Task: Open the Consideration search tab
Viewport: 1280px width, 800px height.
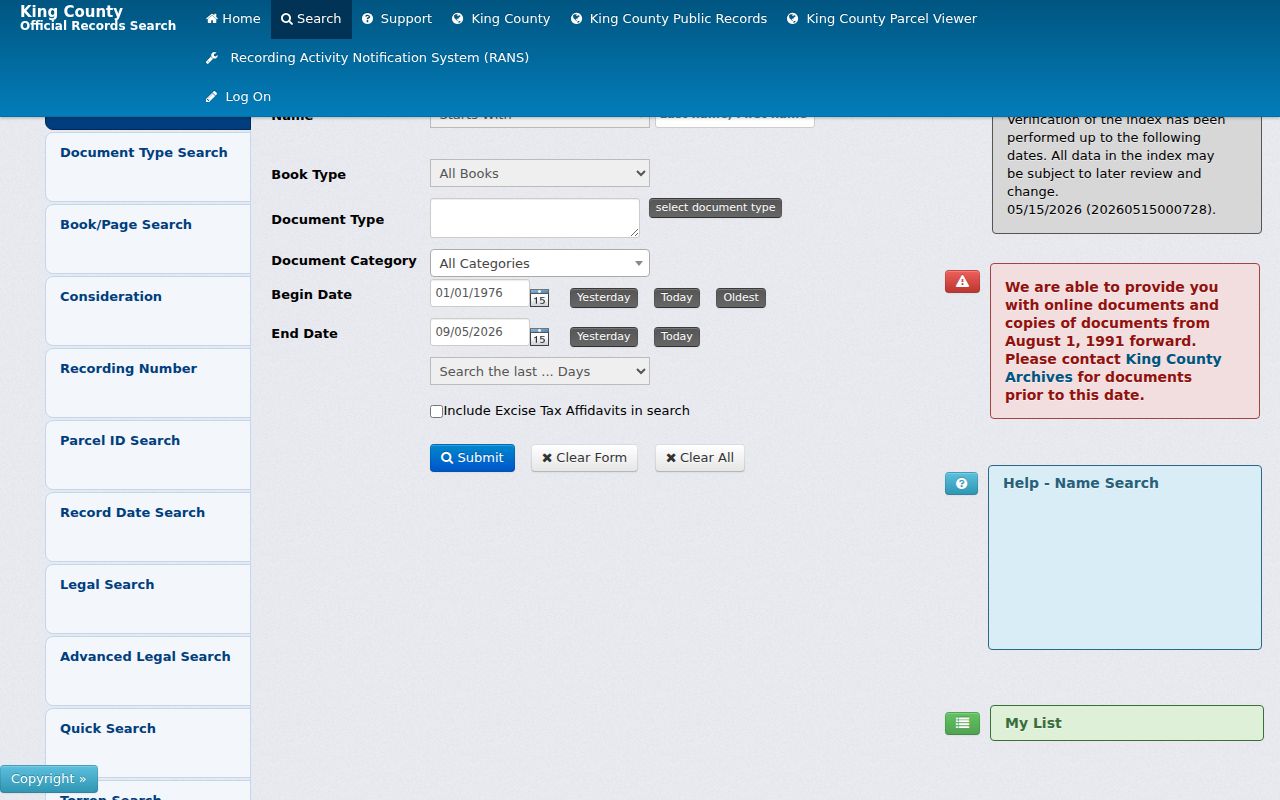Action: 148,311
